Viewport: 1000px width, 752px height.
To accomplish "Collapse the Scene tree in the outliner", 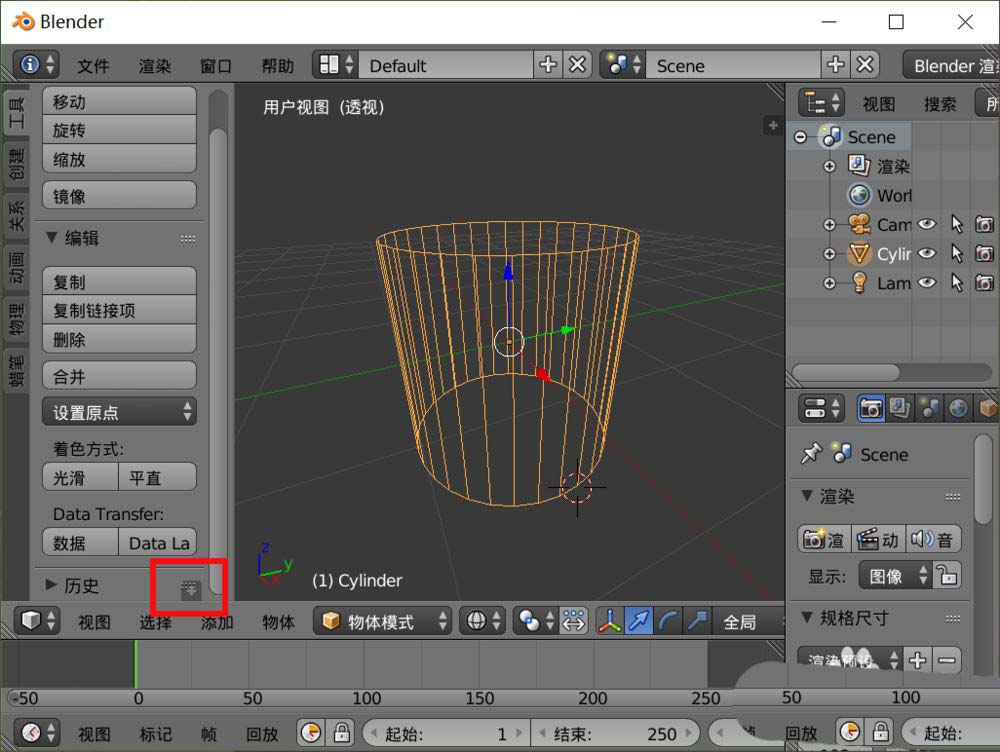I will coord(800,137).
